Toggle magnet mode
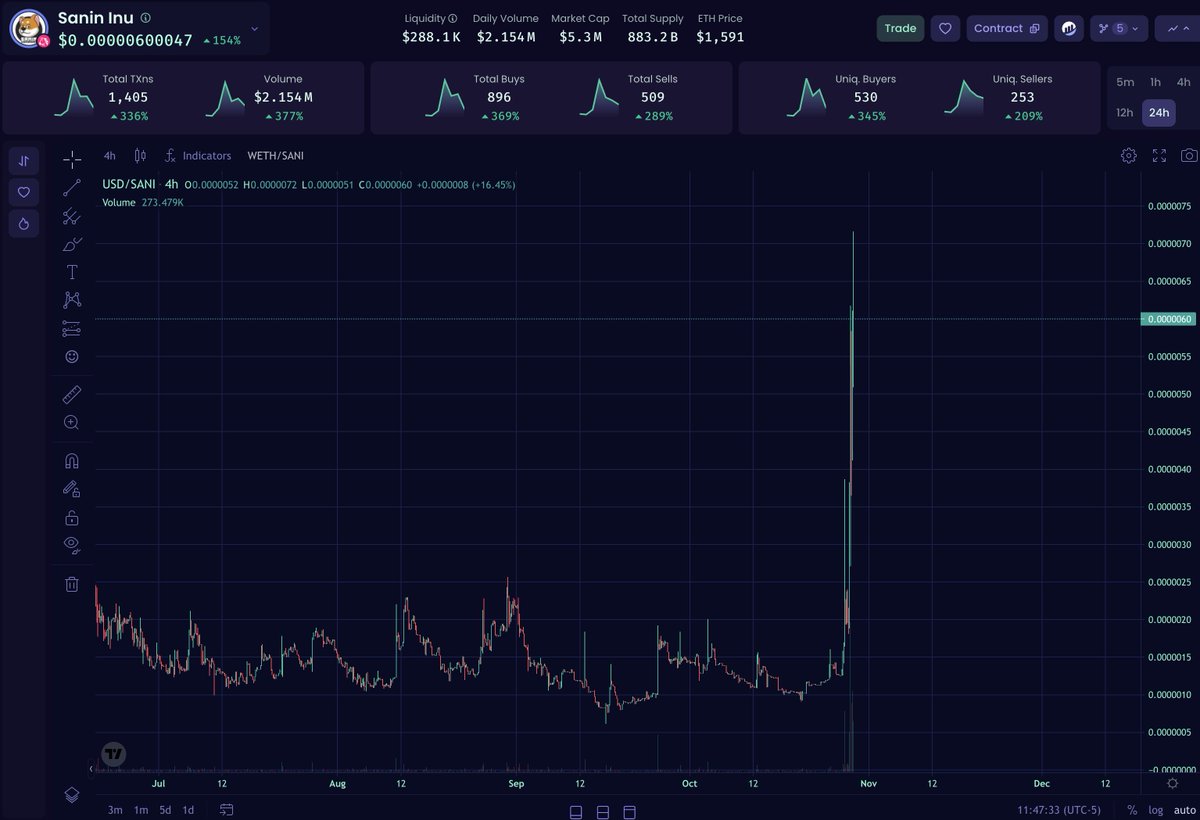Image resolution: width=1200 pixels, height=820 pixels. click(x=72, y=461)
